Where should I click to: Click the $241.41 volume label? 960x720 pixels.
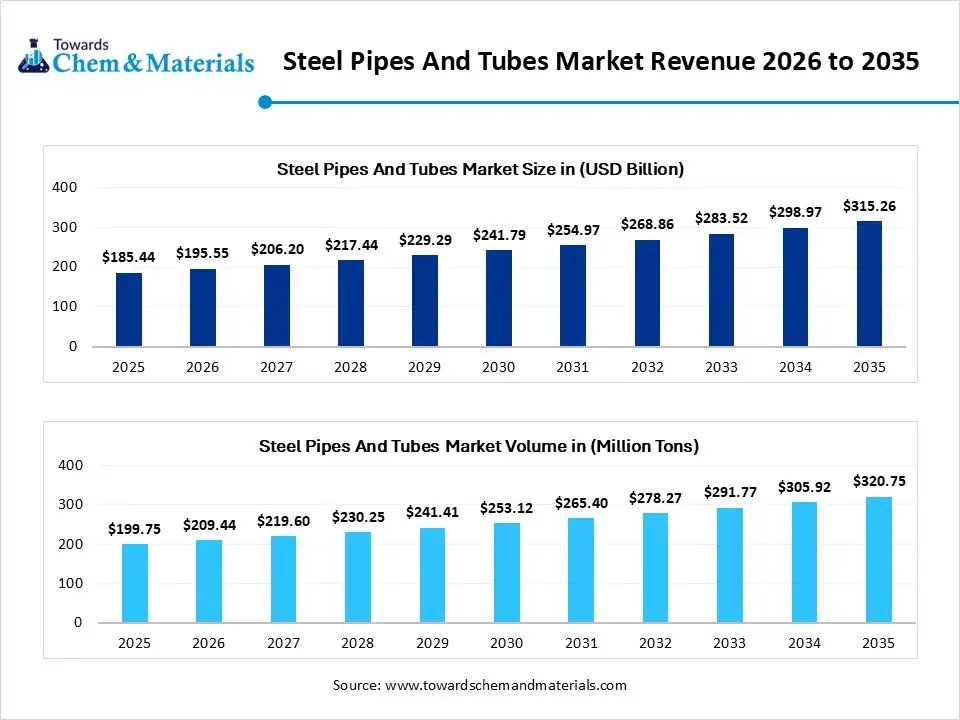click(x=432, y=512)
